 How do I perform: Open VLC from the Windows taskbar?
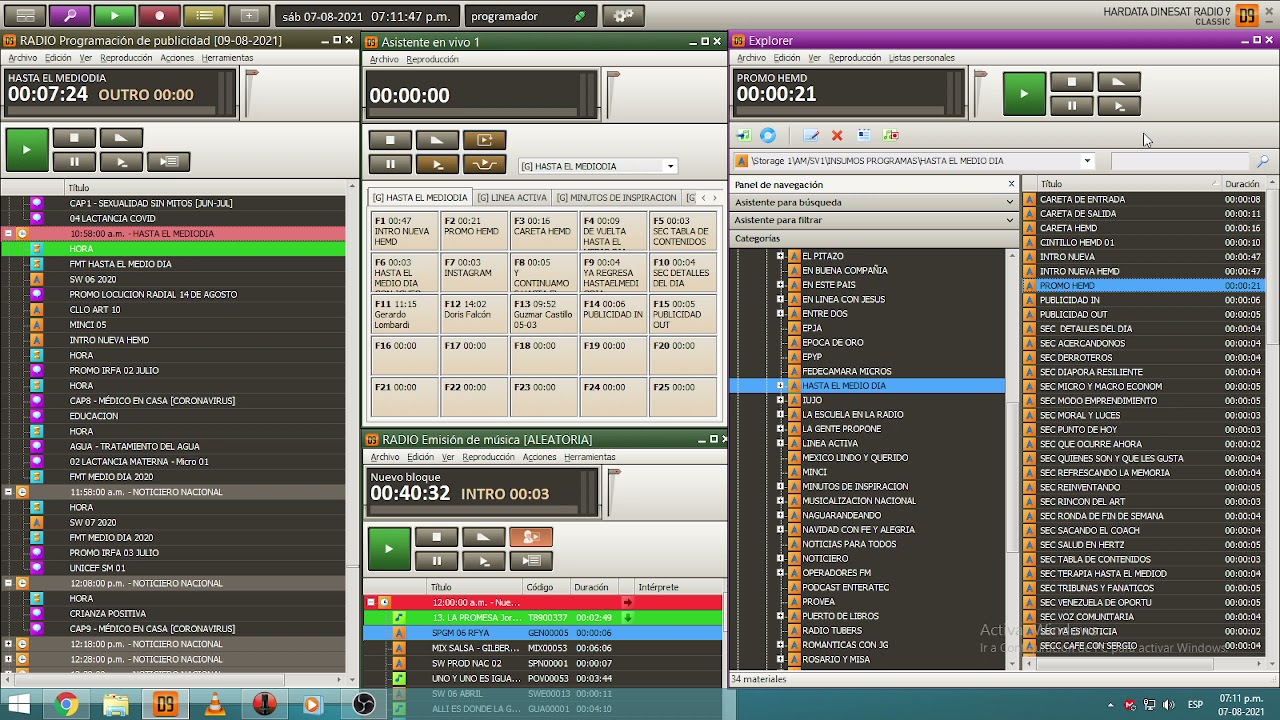pos(214,705)
